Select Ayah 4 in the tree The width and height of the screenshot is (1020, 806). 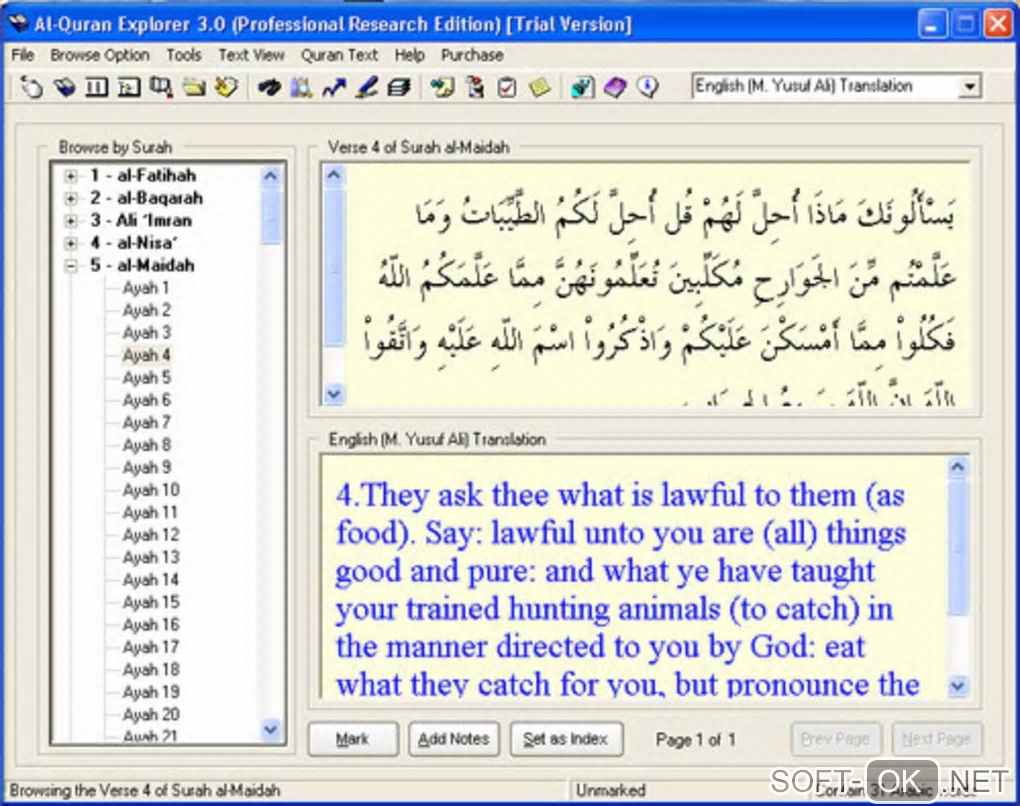click(x=146, y=355)
